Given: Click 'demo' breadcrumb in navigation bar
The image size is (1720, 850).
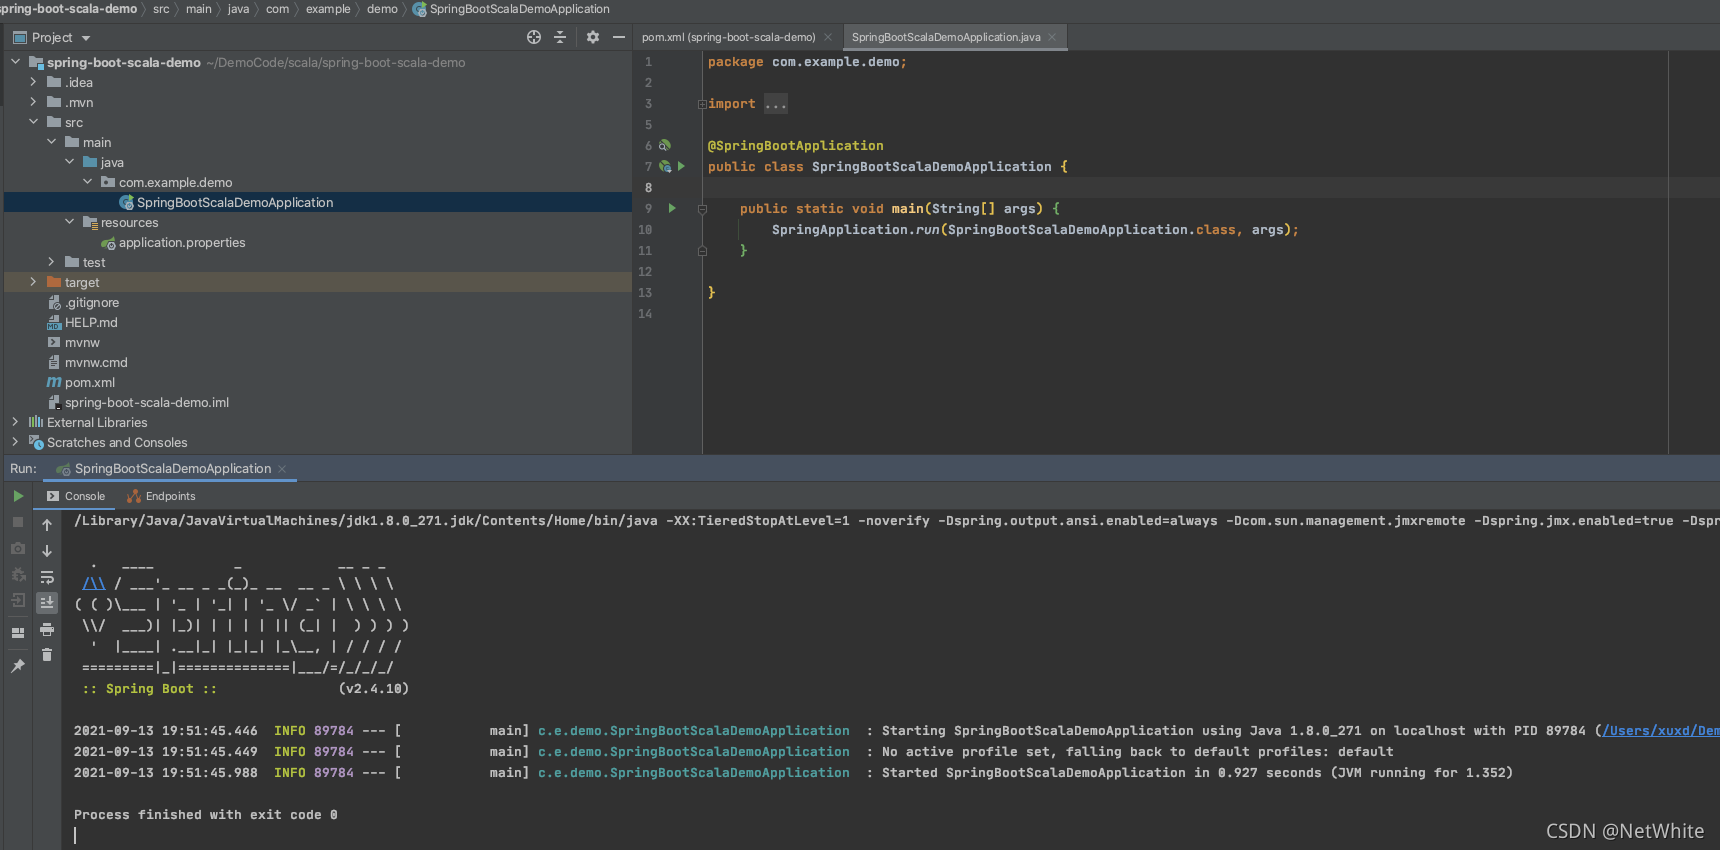Looking at the screenshot, I should pos(382,9).
